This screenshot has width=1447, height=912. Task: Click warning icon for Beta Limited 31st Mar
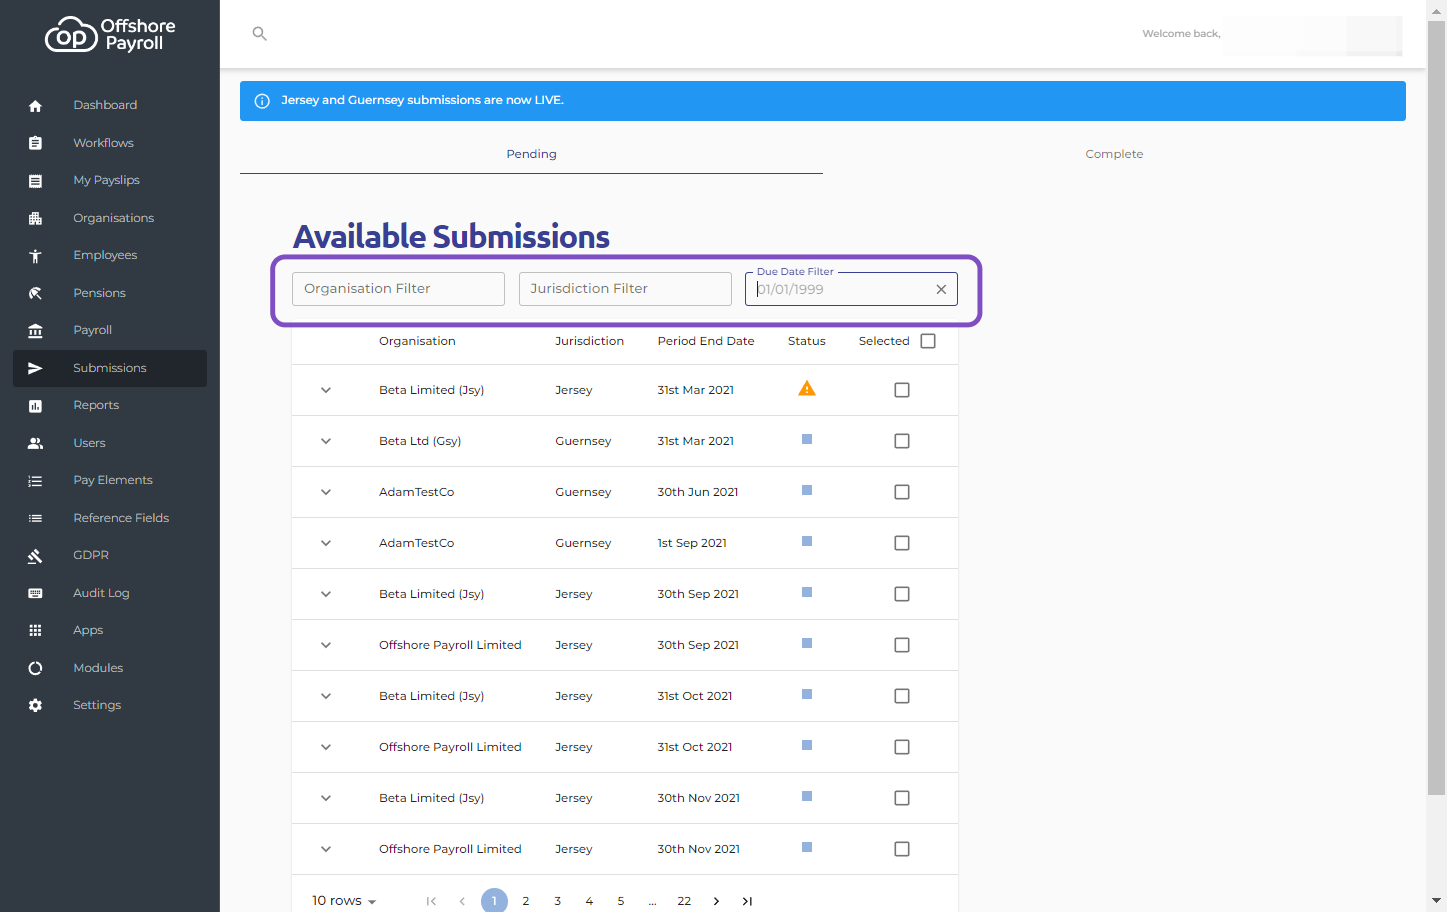[x=807, y=389]
